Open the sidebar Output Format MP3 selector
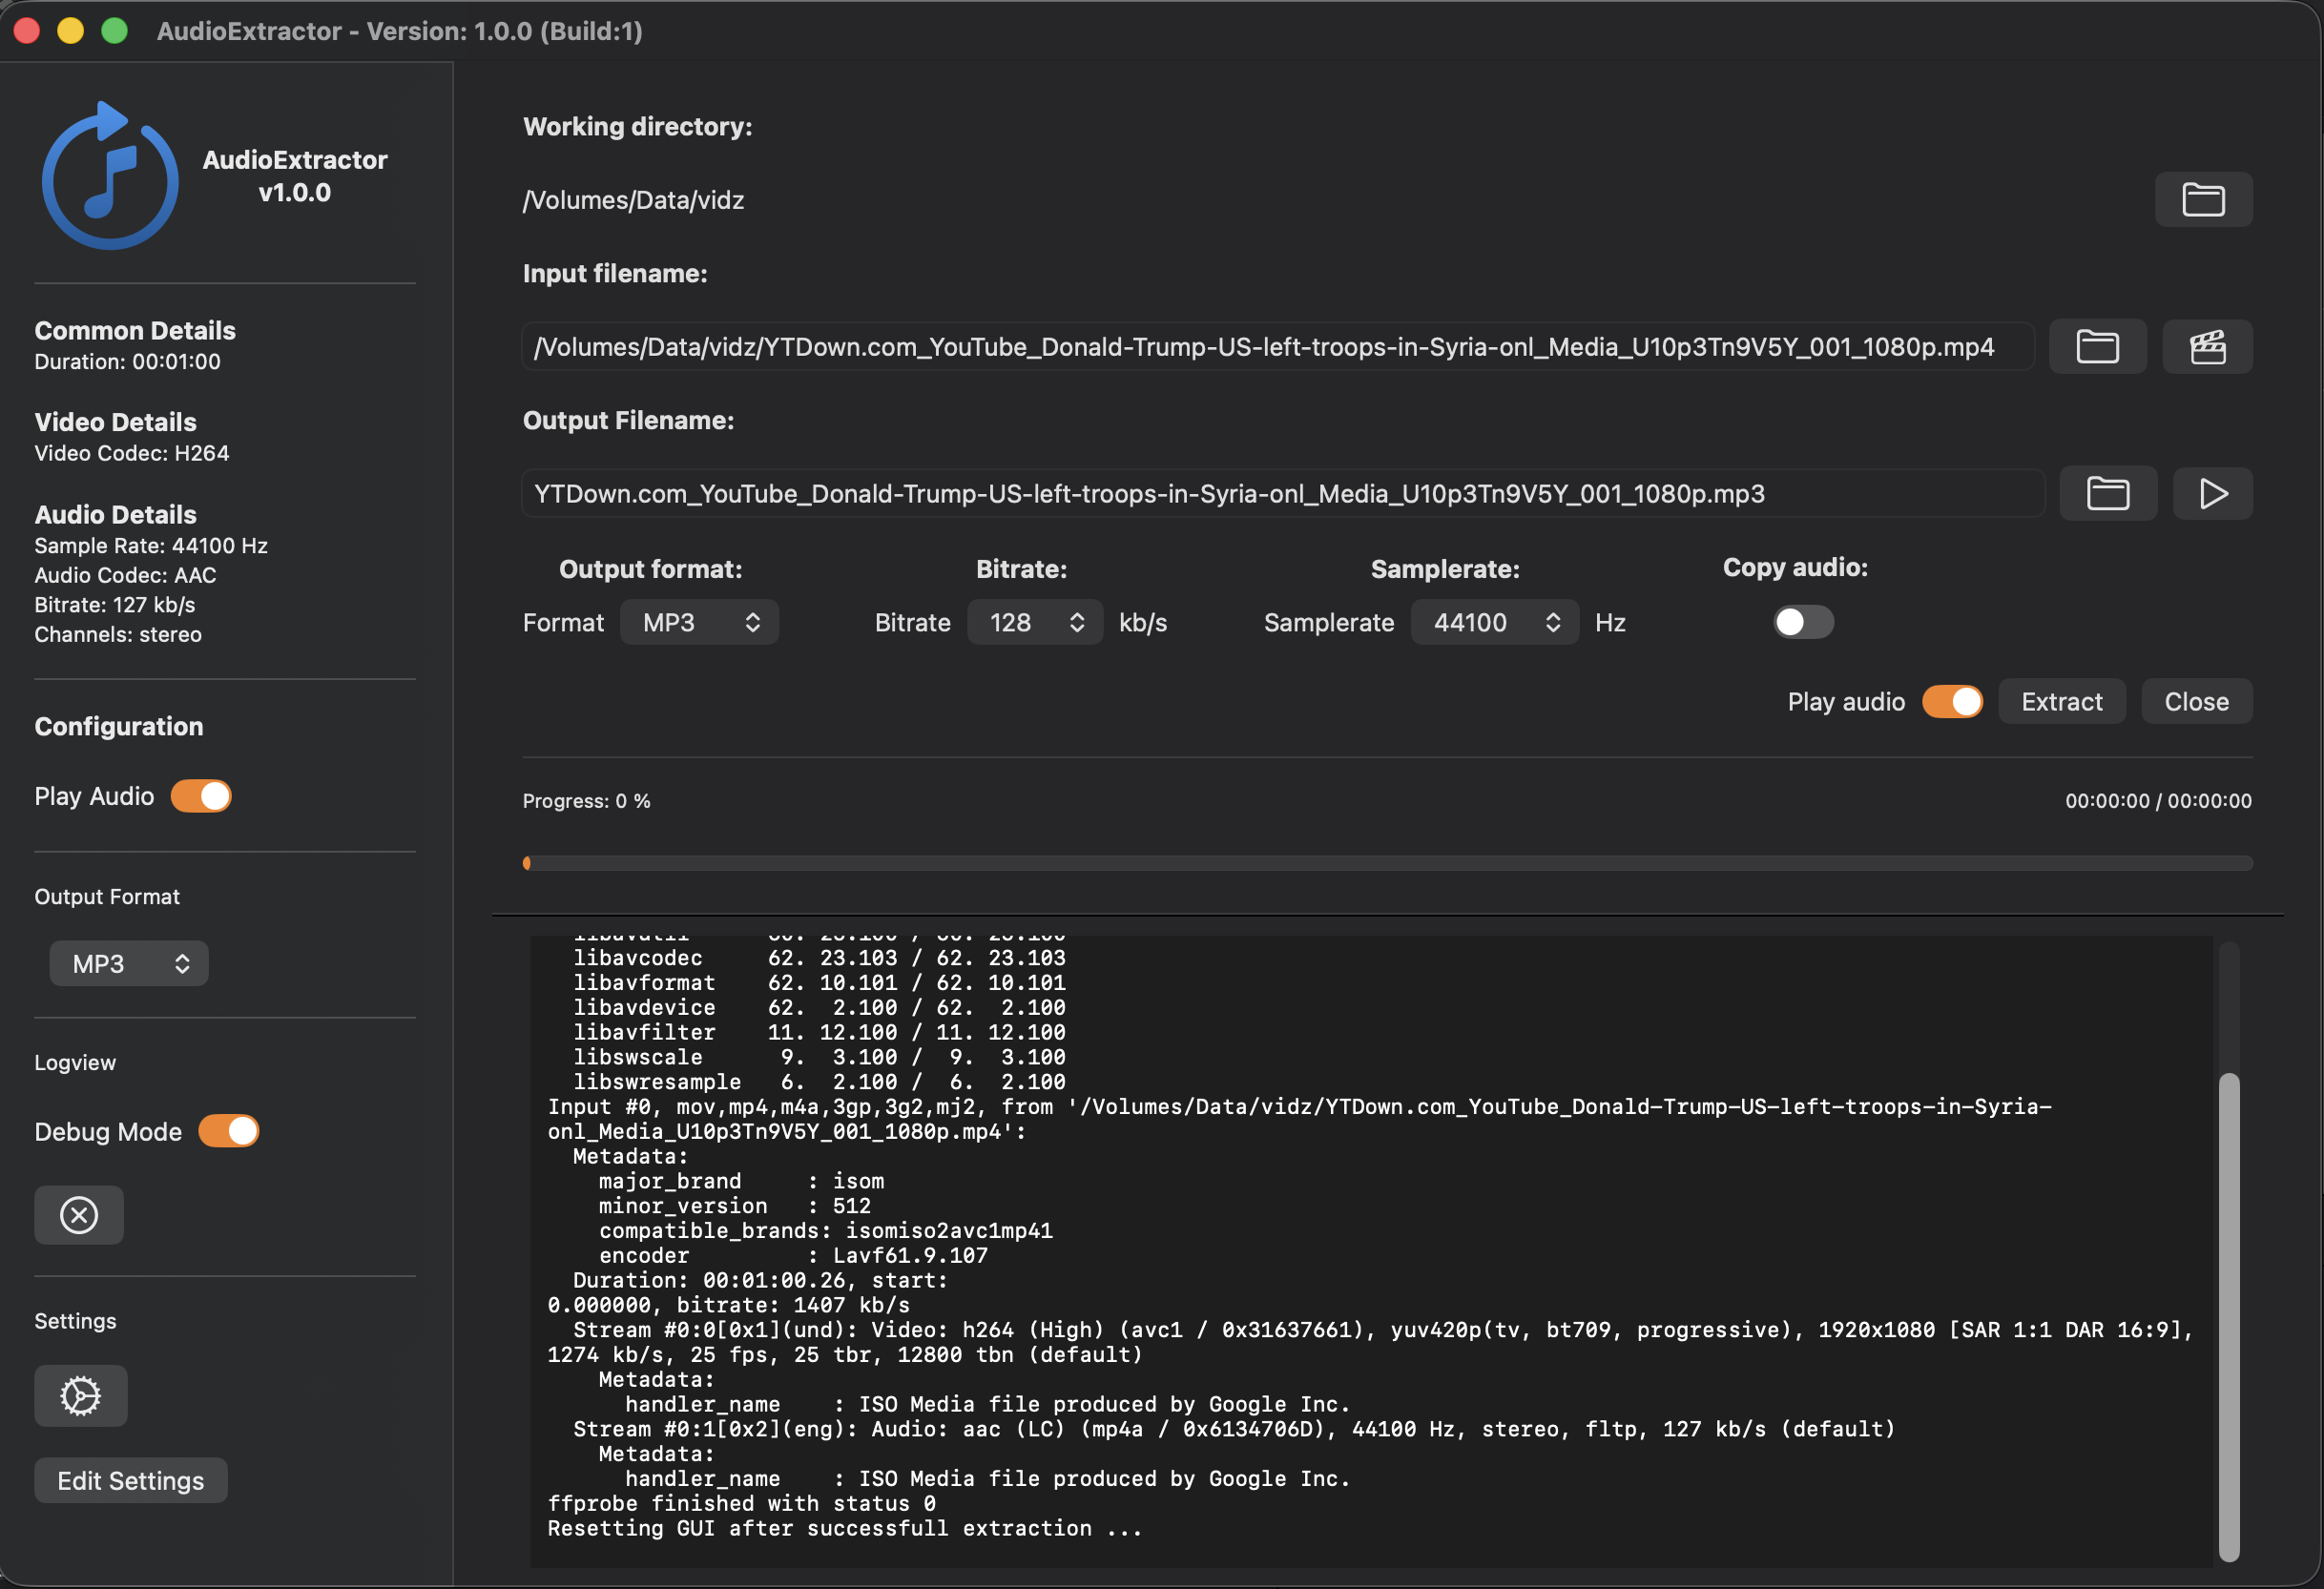This screenshot has width=2324, height=1589. coord(128,963)
